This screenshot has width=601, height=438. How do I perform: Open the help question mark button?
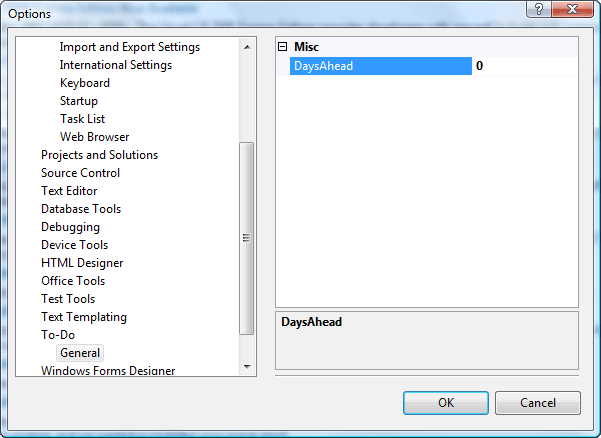point(539,9)
